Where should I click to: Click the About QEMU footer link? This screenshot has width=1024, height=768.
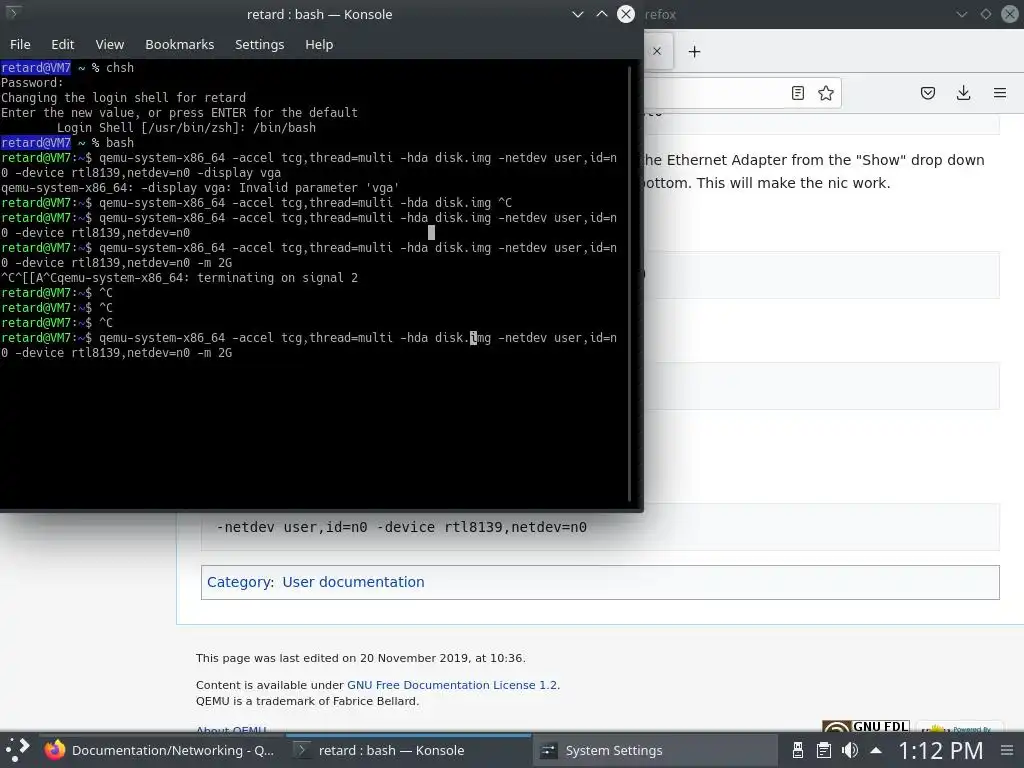click(231, 730)
